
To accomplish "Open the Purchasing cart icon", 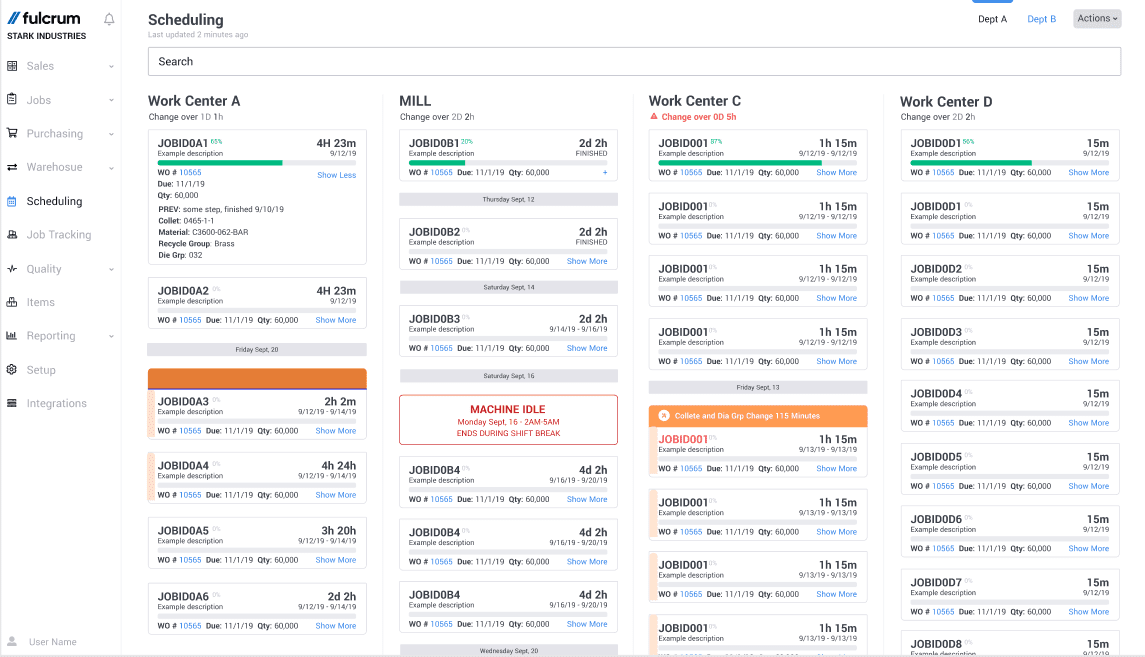I will pos(14,133).
